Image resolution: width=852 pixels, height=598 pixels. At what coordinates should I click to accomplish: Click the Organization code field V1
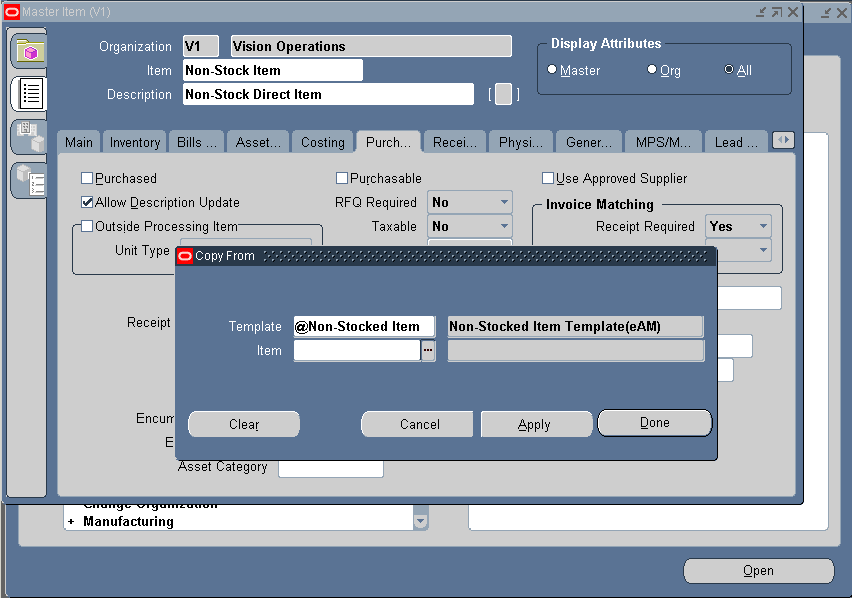[x=201, y=46]
